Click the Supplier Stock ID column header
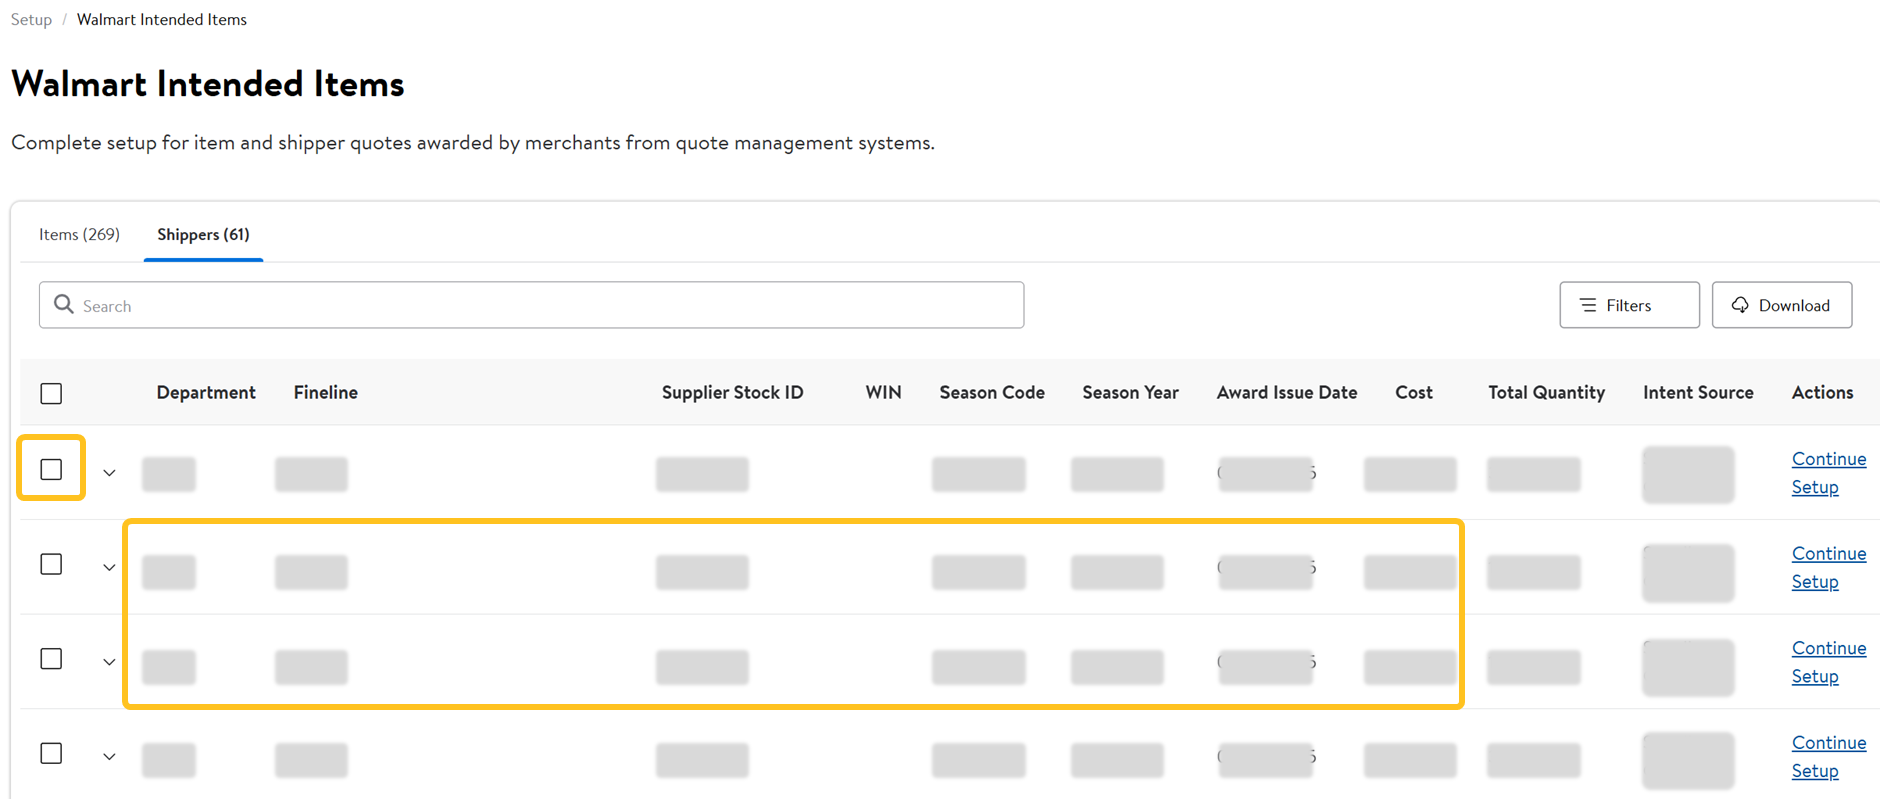This screenshot has height=799, width=1880. tap(732, 392)
